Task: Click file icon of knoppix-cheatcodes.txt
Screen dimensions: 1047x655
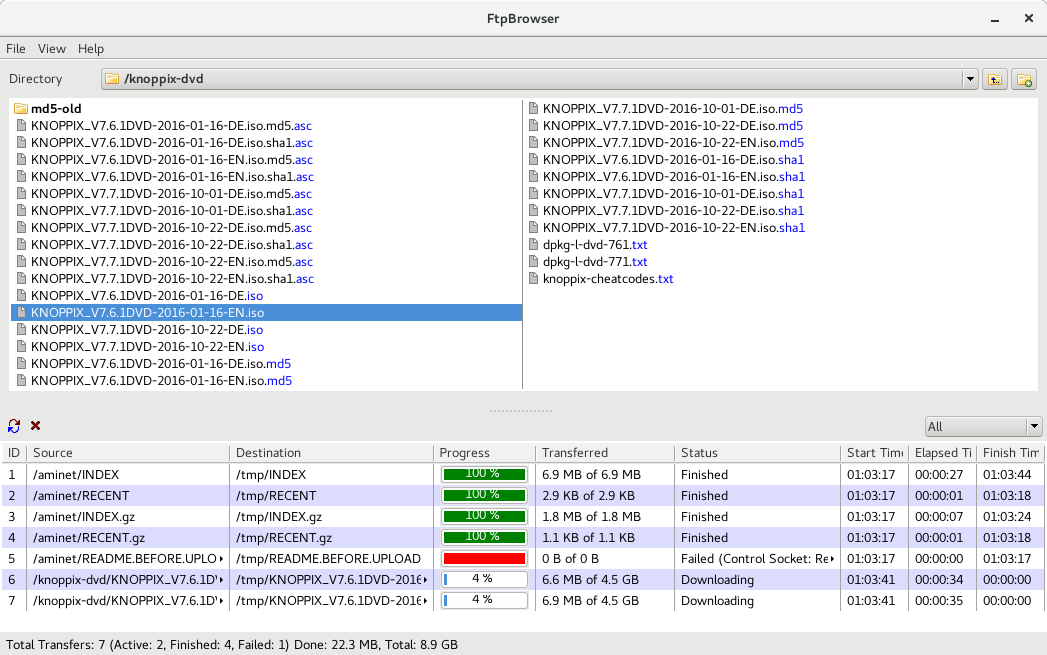Action: 534,279
